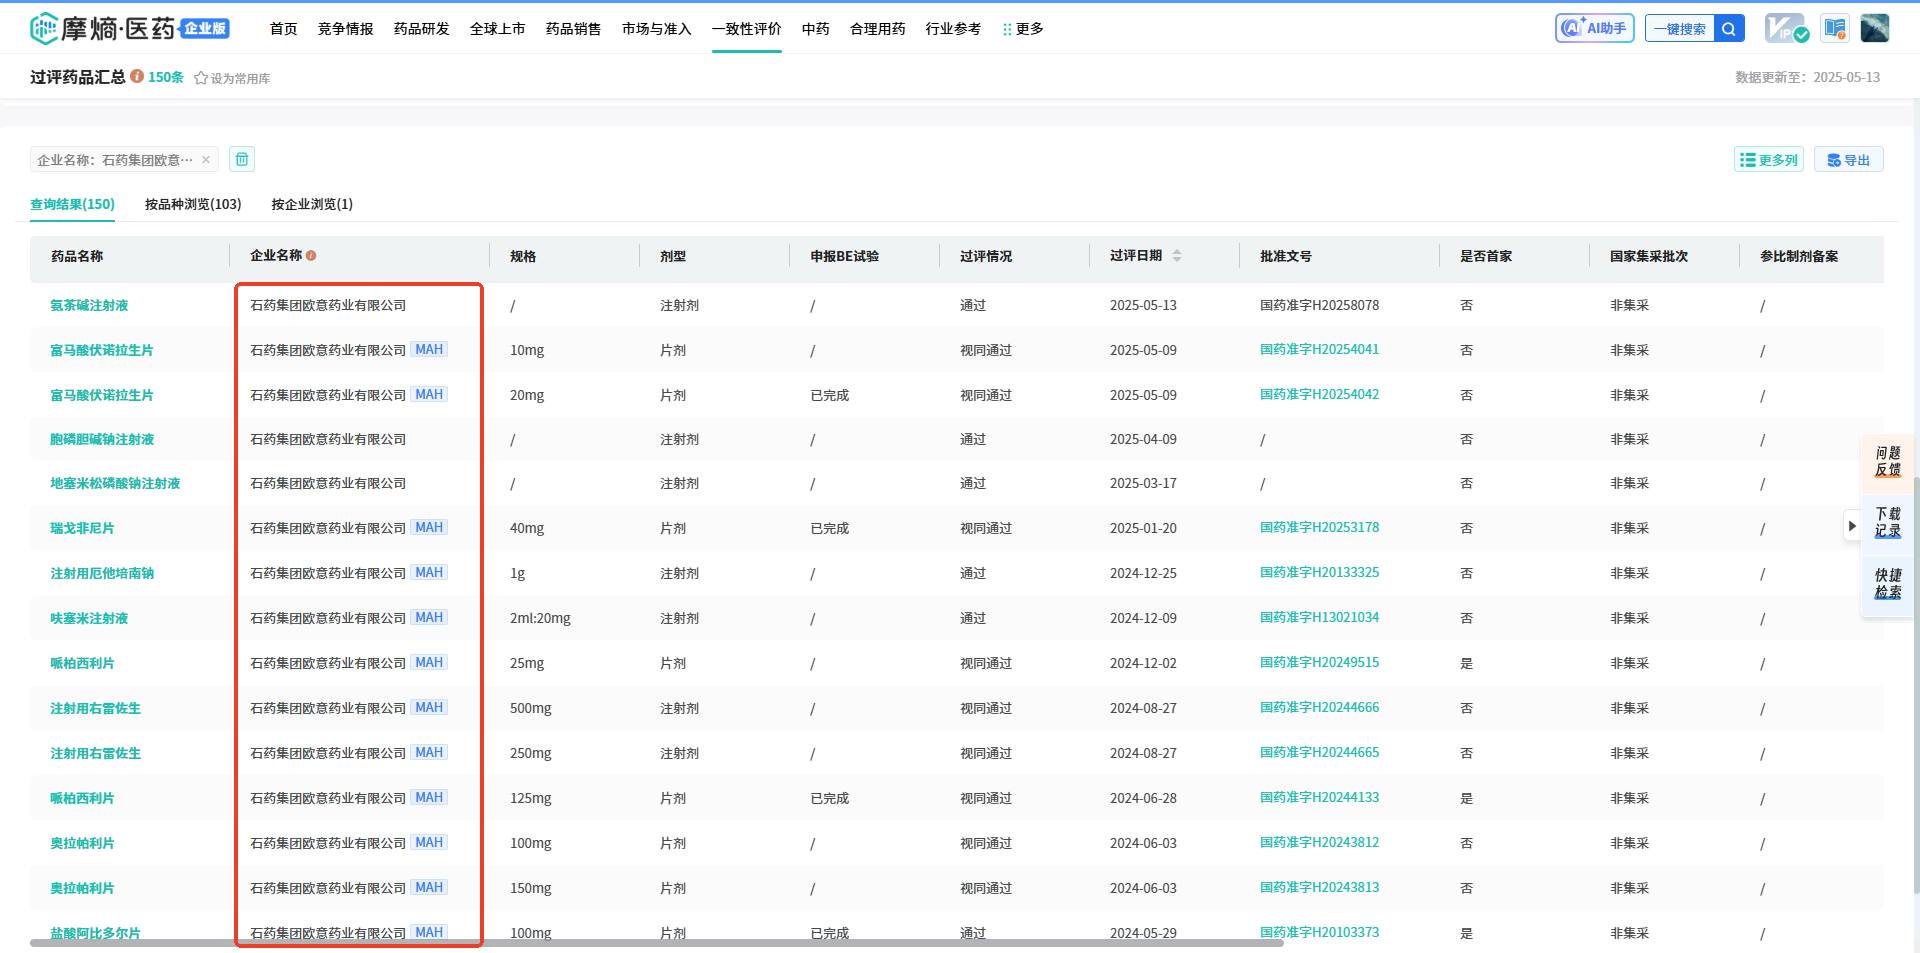Open 下载记录 side panel button

[1887, 523]
